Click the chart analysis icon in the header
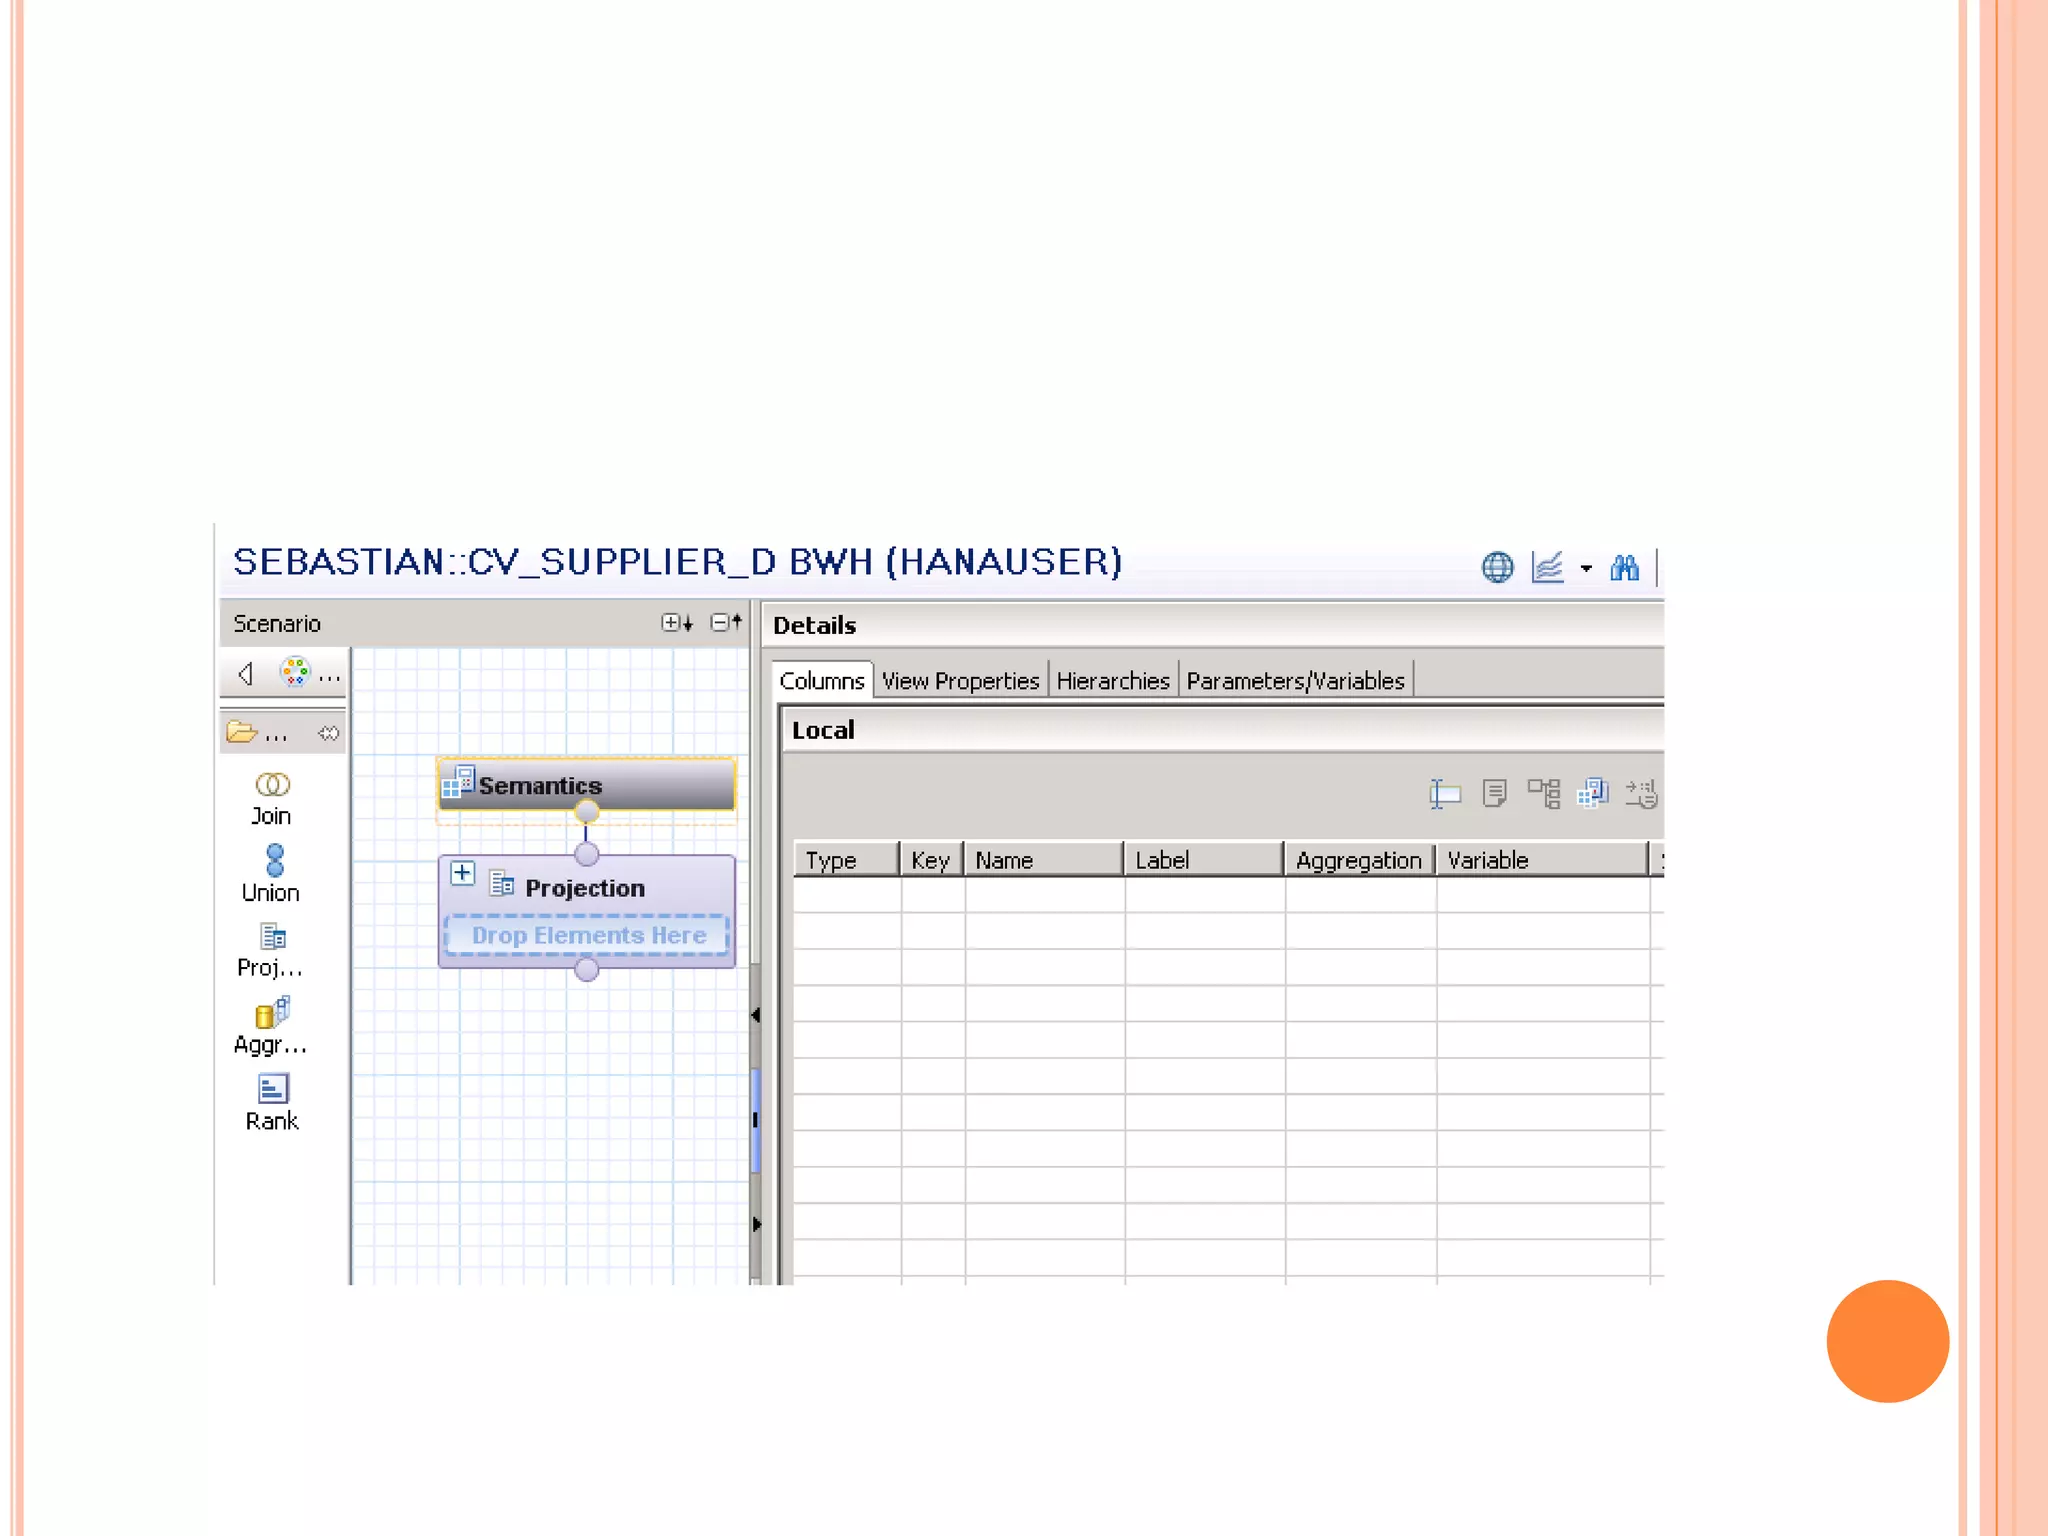The height and width of the screenshot is (1536, 2048). click(1547, 567)
